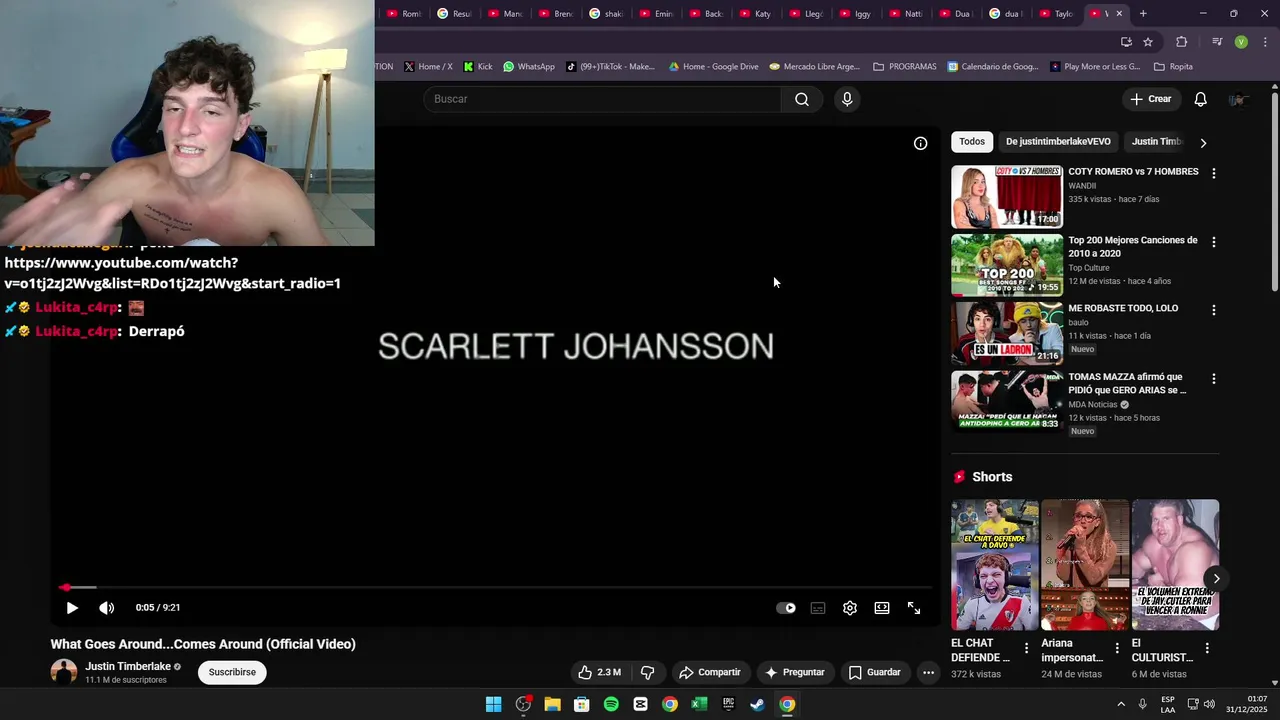The height and width of the screenshot is (720, 1280).
Task: Open the Ropita bookmark folder
Action: tap(1173, 67)
